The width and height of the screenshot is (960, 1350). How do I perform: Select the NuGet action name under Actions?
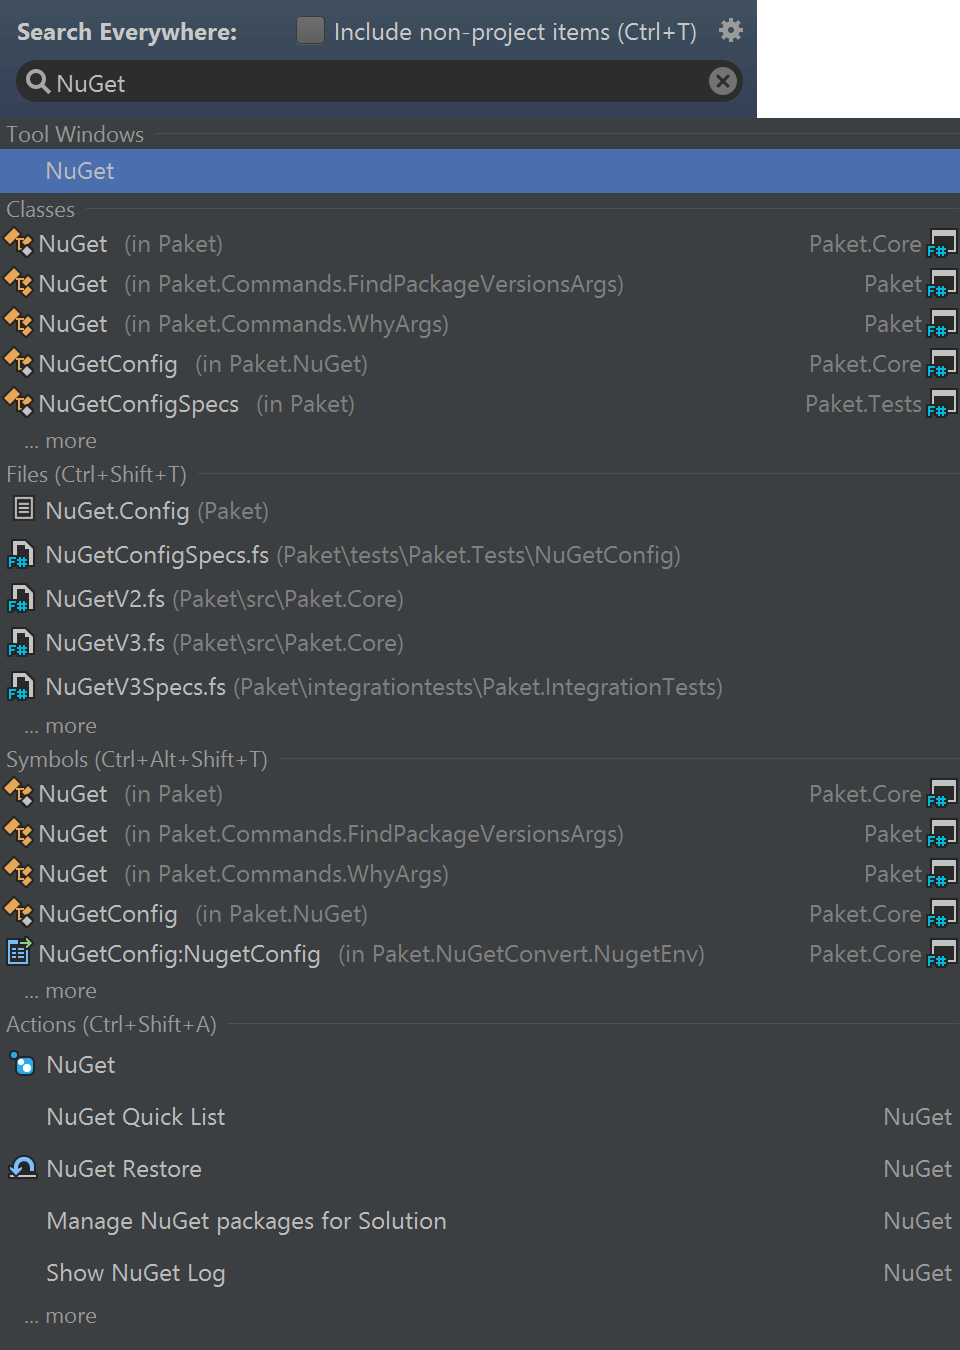pos(81,1065)
